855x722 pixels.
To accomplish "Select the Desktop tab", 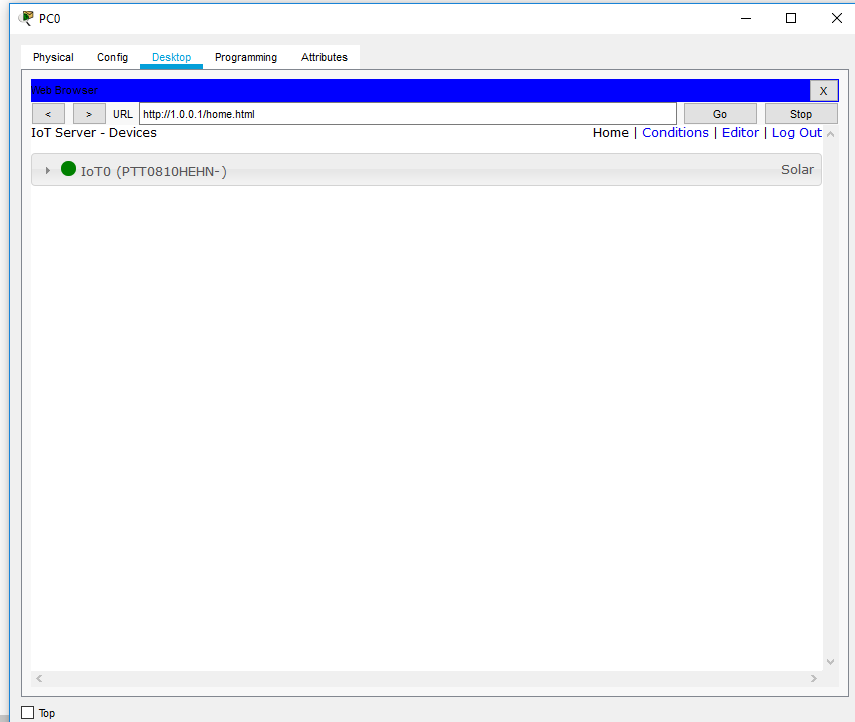I will click(x=171, y=57).
